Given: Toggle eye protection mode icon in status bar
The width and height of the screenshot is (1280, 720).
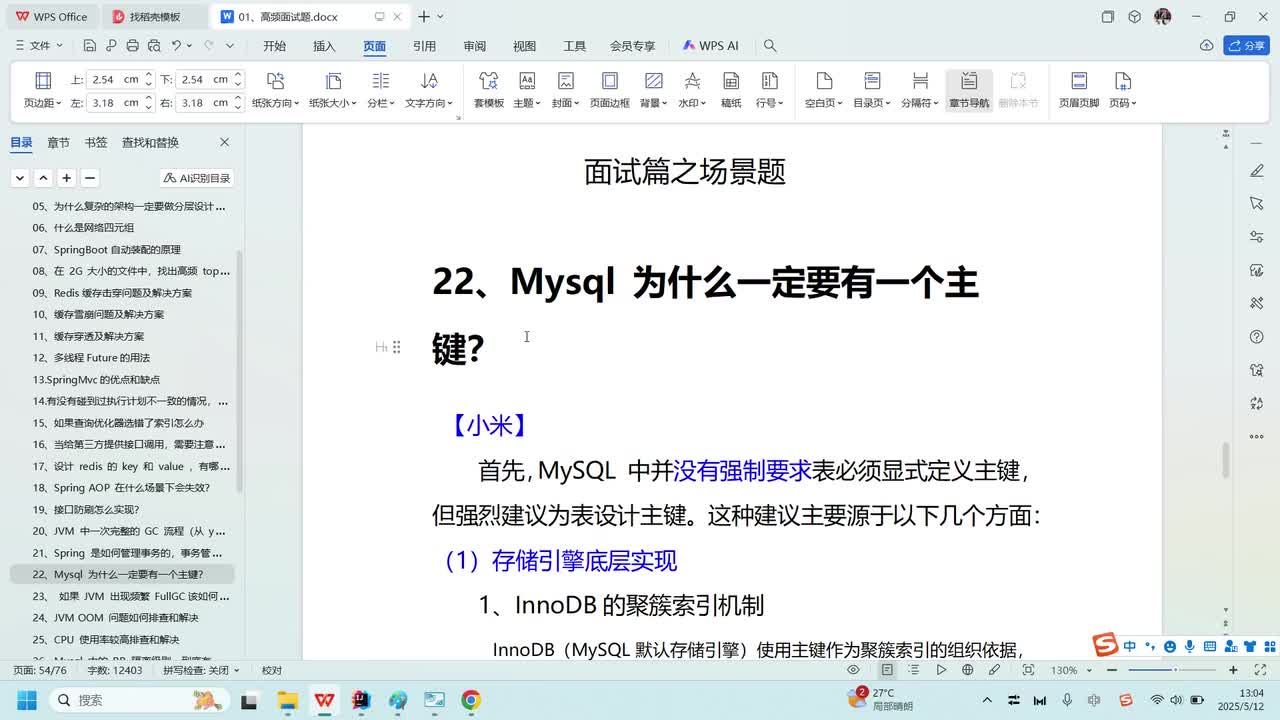Looking at the screenshot, I should (x=853, y=670).
